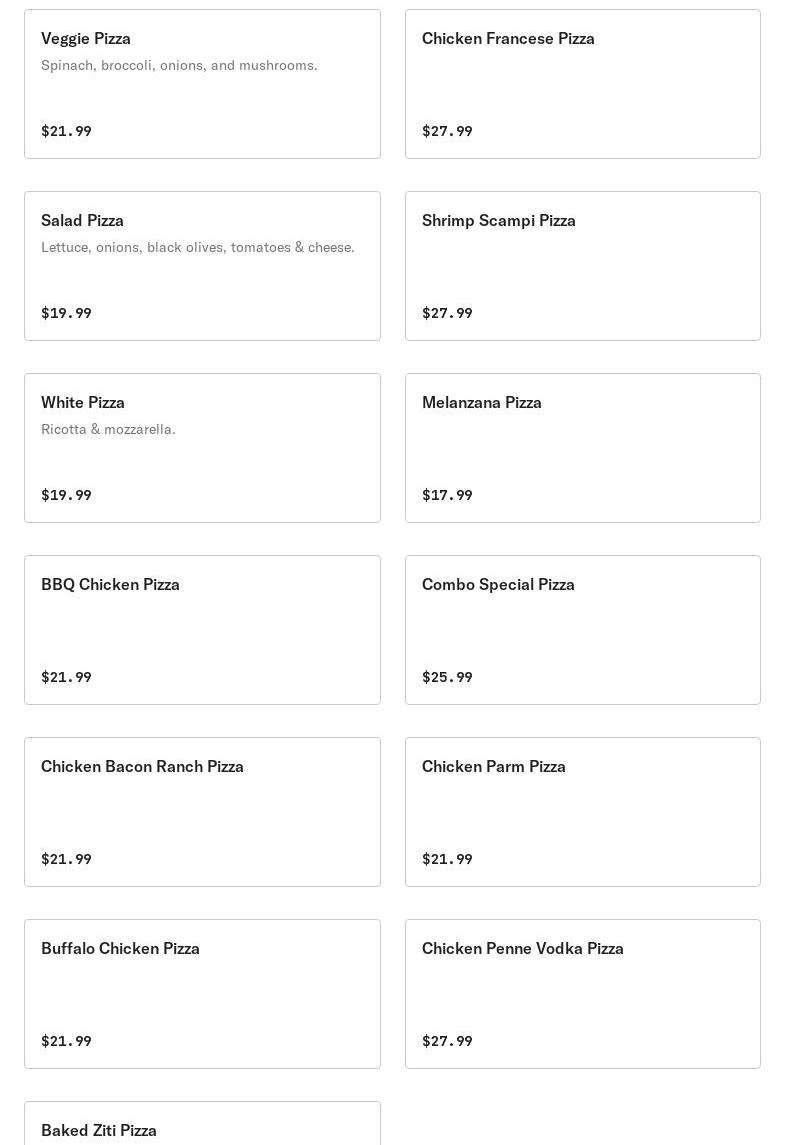Image resolution: width=785 pixels, height=1145 pixels.
Task: Click the $25.99 Combo Special price
Action: click(x=447, y=677)
